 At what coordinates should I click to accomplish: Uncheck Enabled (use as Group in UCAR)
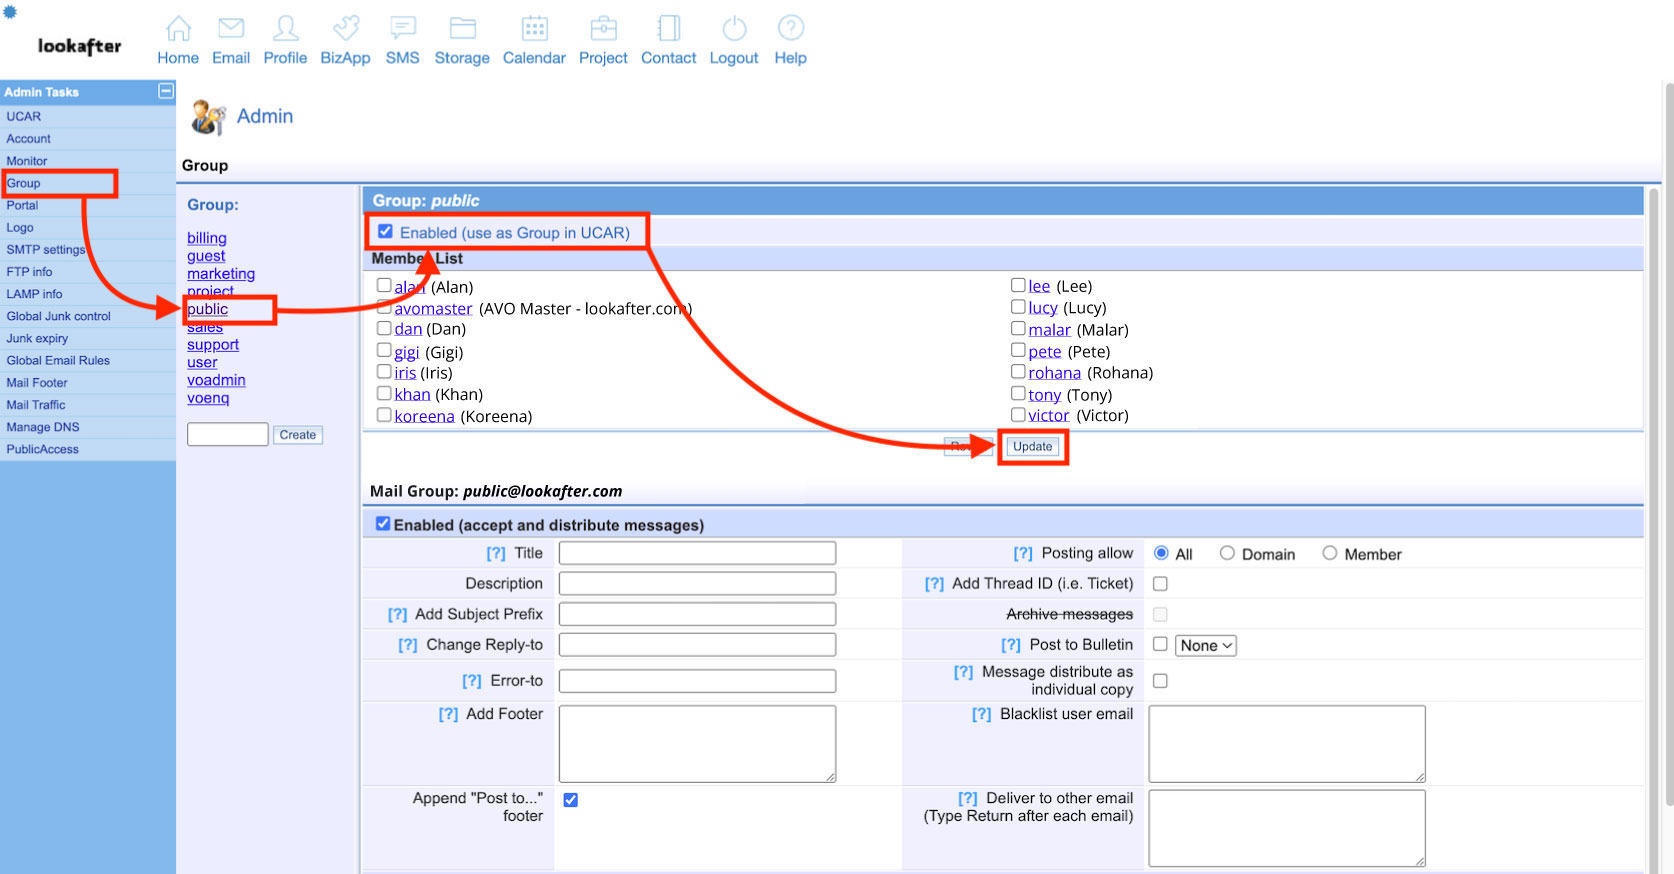(385, 232)
